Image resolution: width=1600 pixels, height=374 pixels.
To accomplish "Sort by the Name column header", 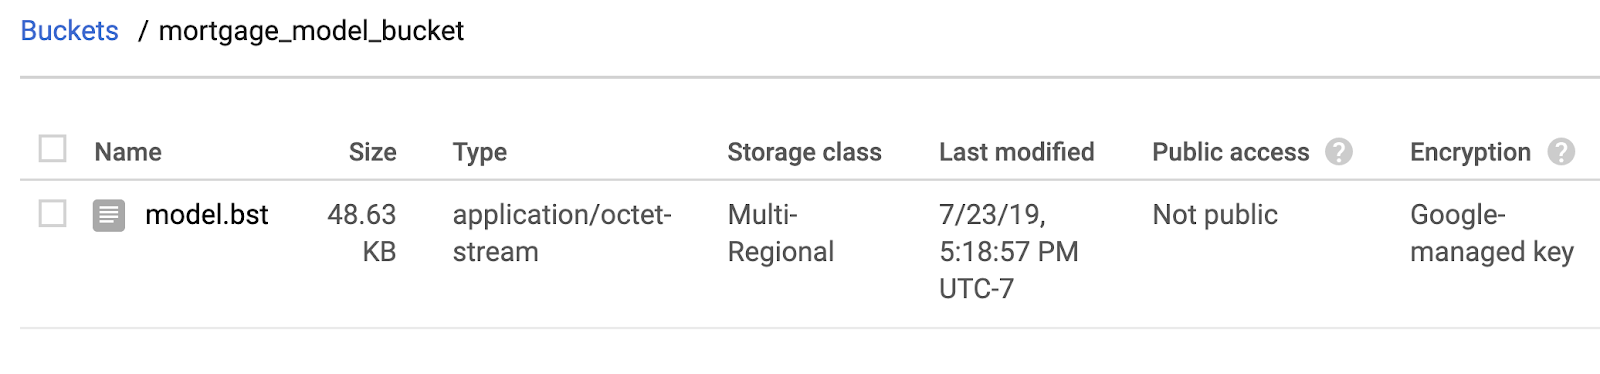I will click(128, 152).
